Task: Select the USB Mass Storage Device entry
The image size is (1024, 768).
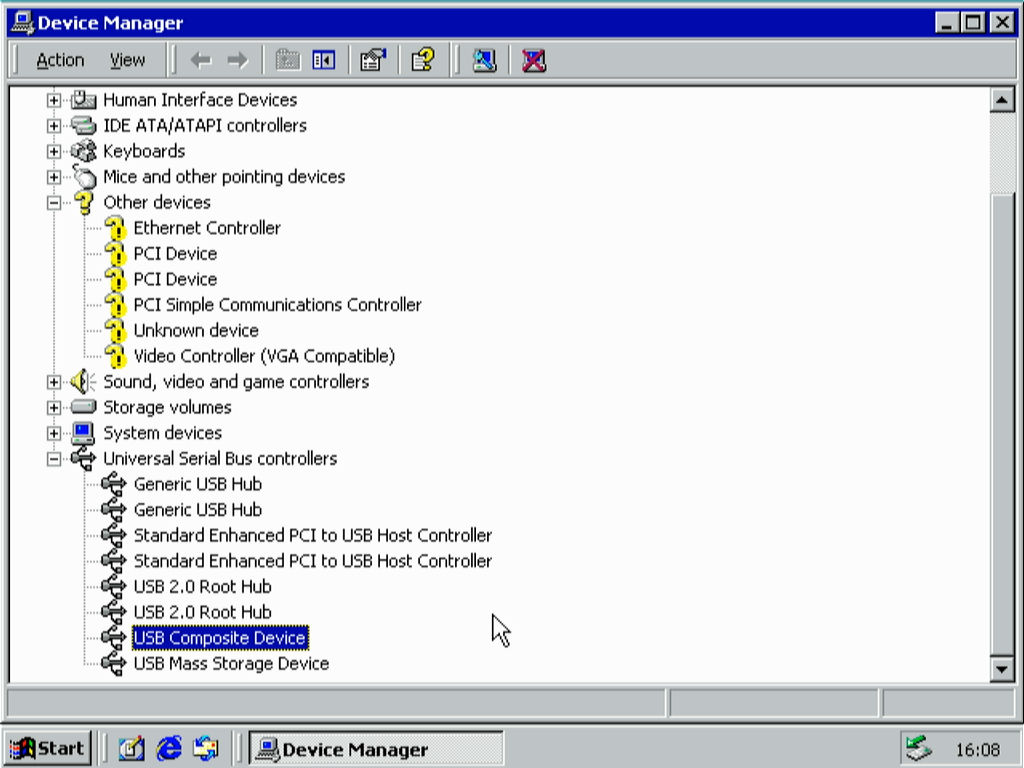Action: click(x=231, y=664)
